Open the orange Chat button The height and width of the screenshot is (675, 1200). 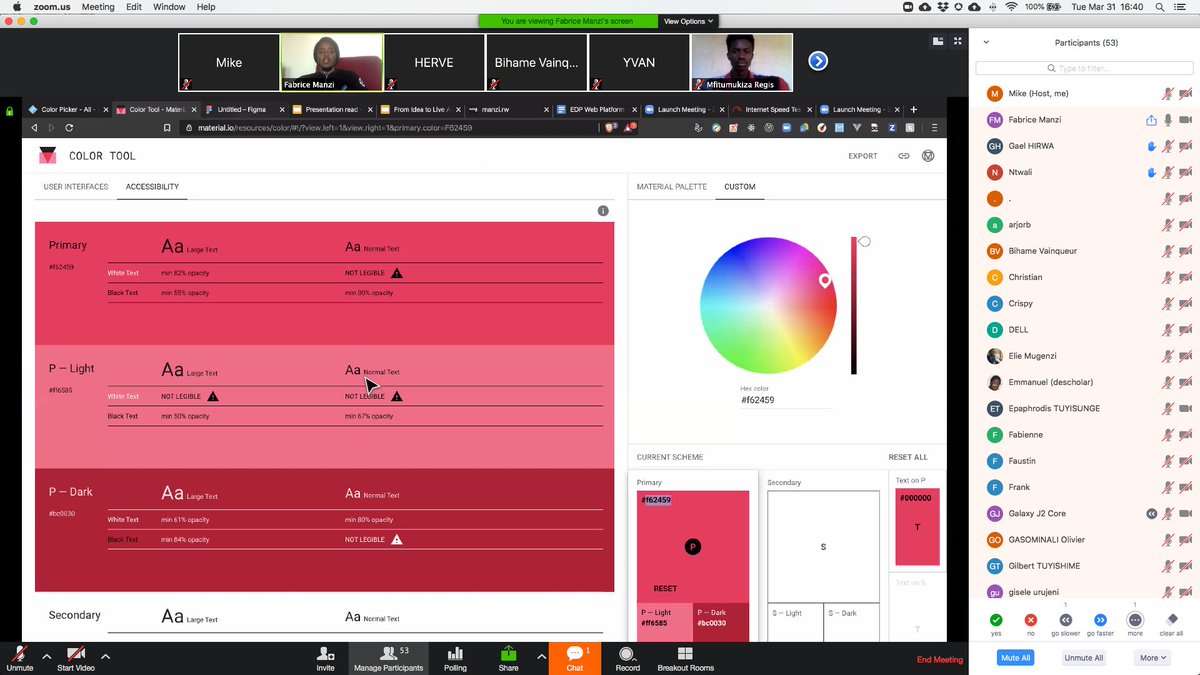574,657
